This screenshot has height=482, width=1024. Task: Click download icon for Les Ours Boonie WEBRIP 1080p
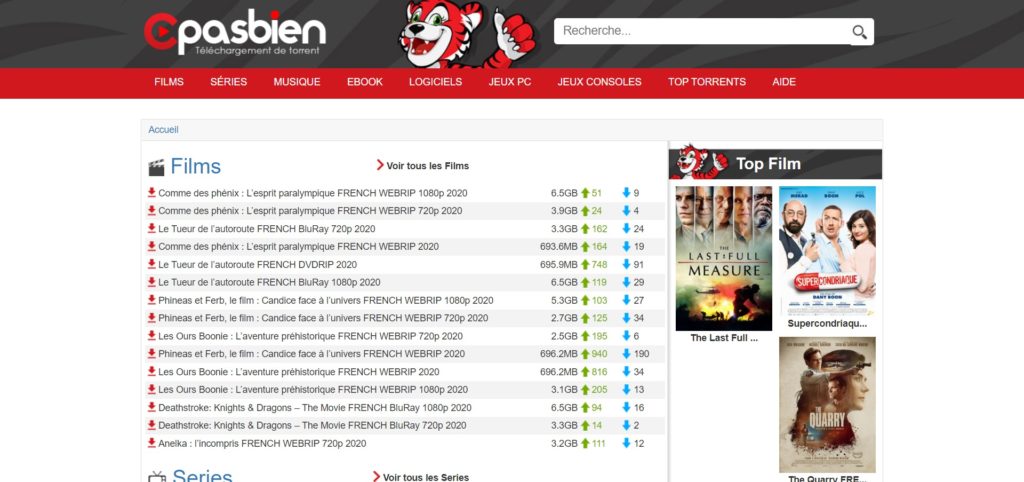pos(152,389)
